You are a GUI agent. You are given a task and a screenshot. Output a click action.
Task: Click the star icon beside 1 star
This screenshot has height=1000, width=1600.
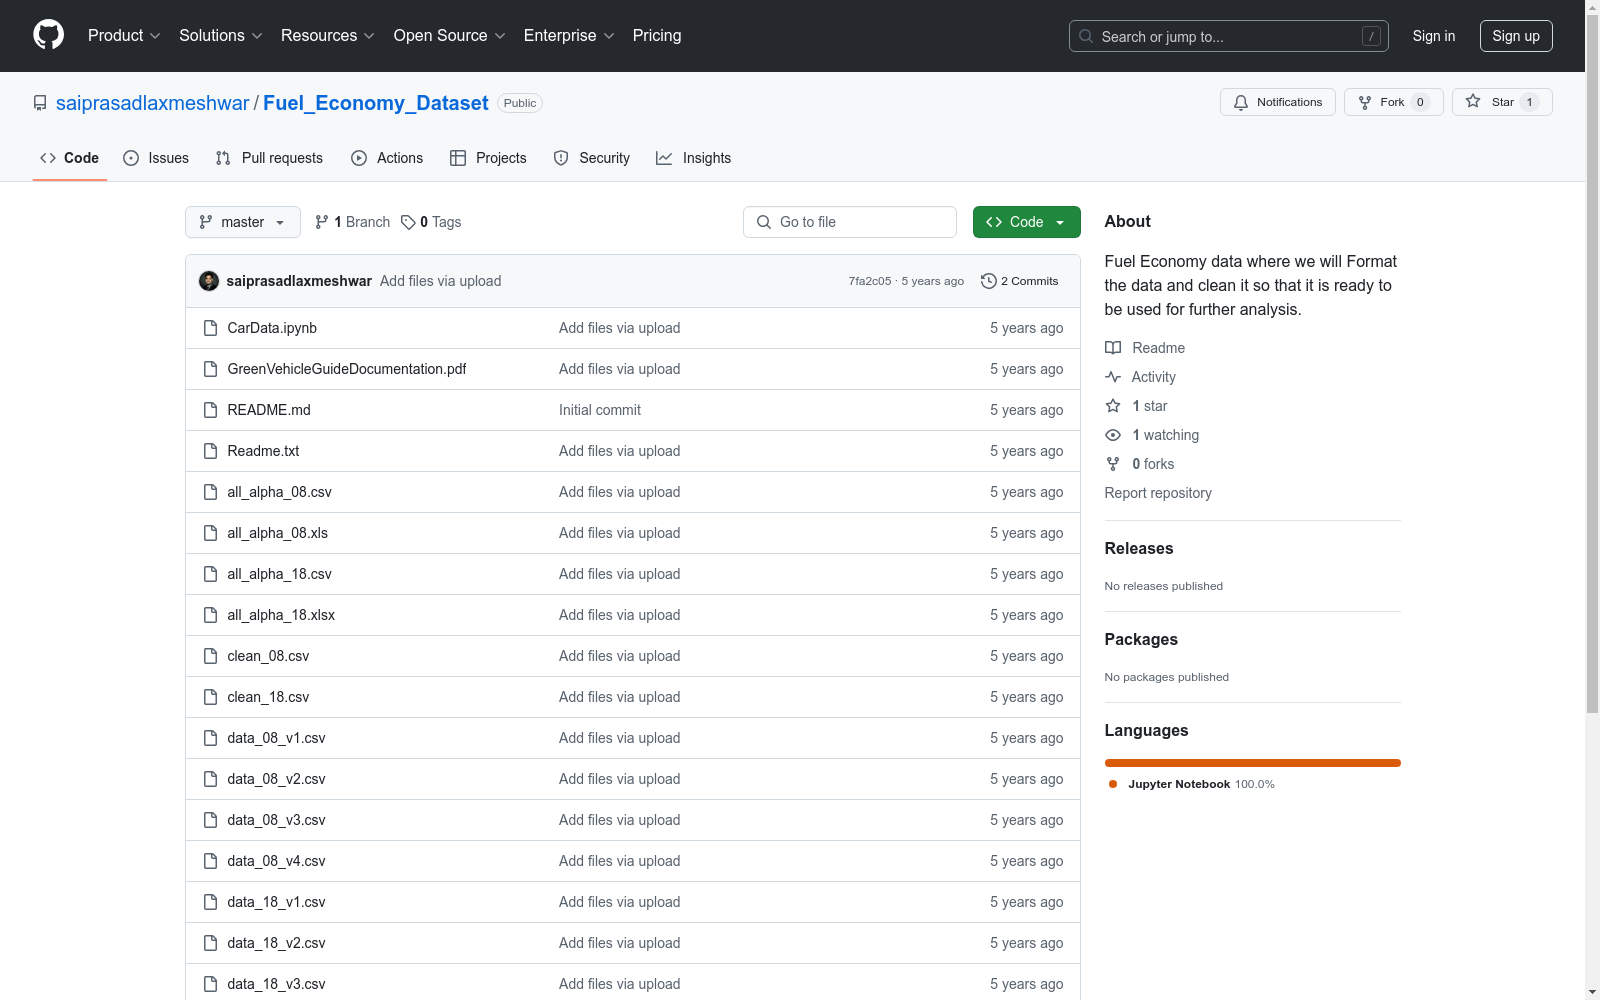coord(1113,406)
